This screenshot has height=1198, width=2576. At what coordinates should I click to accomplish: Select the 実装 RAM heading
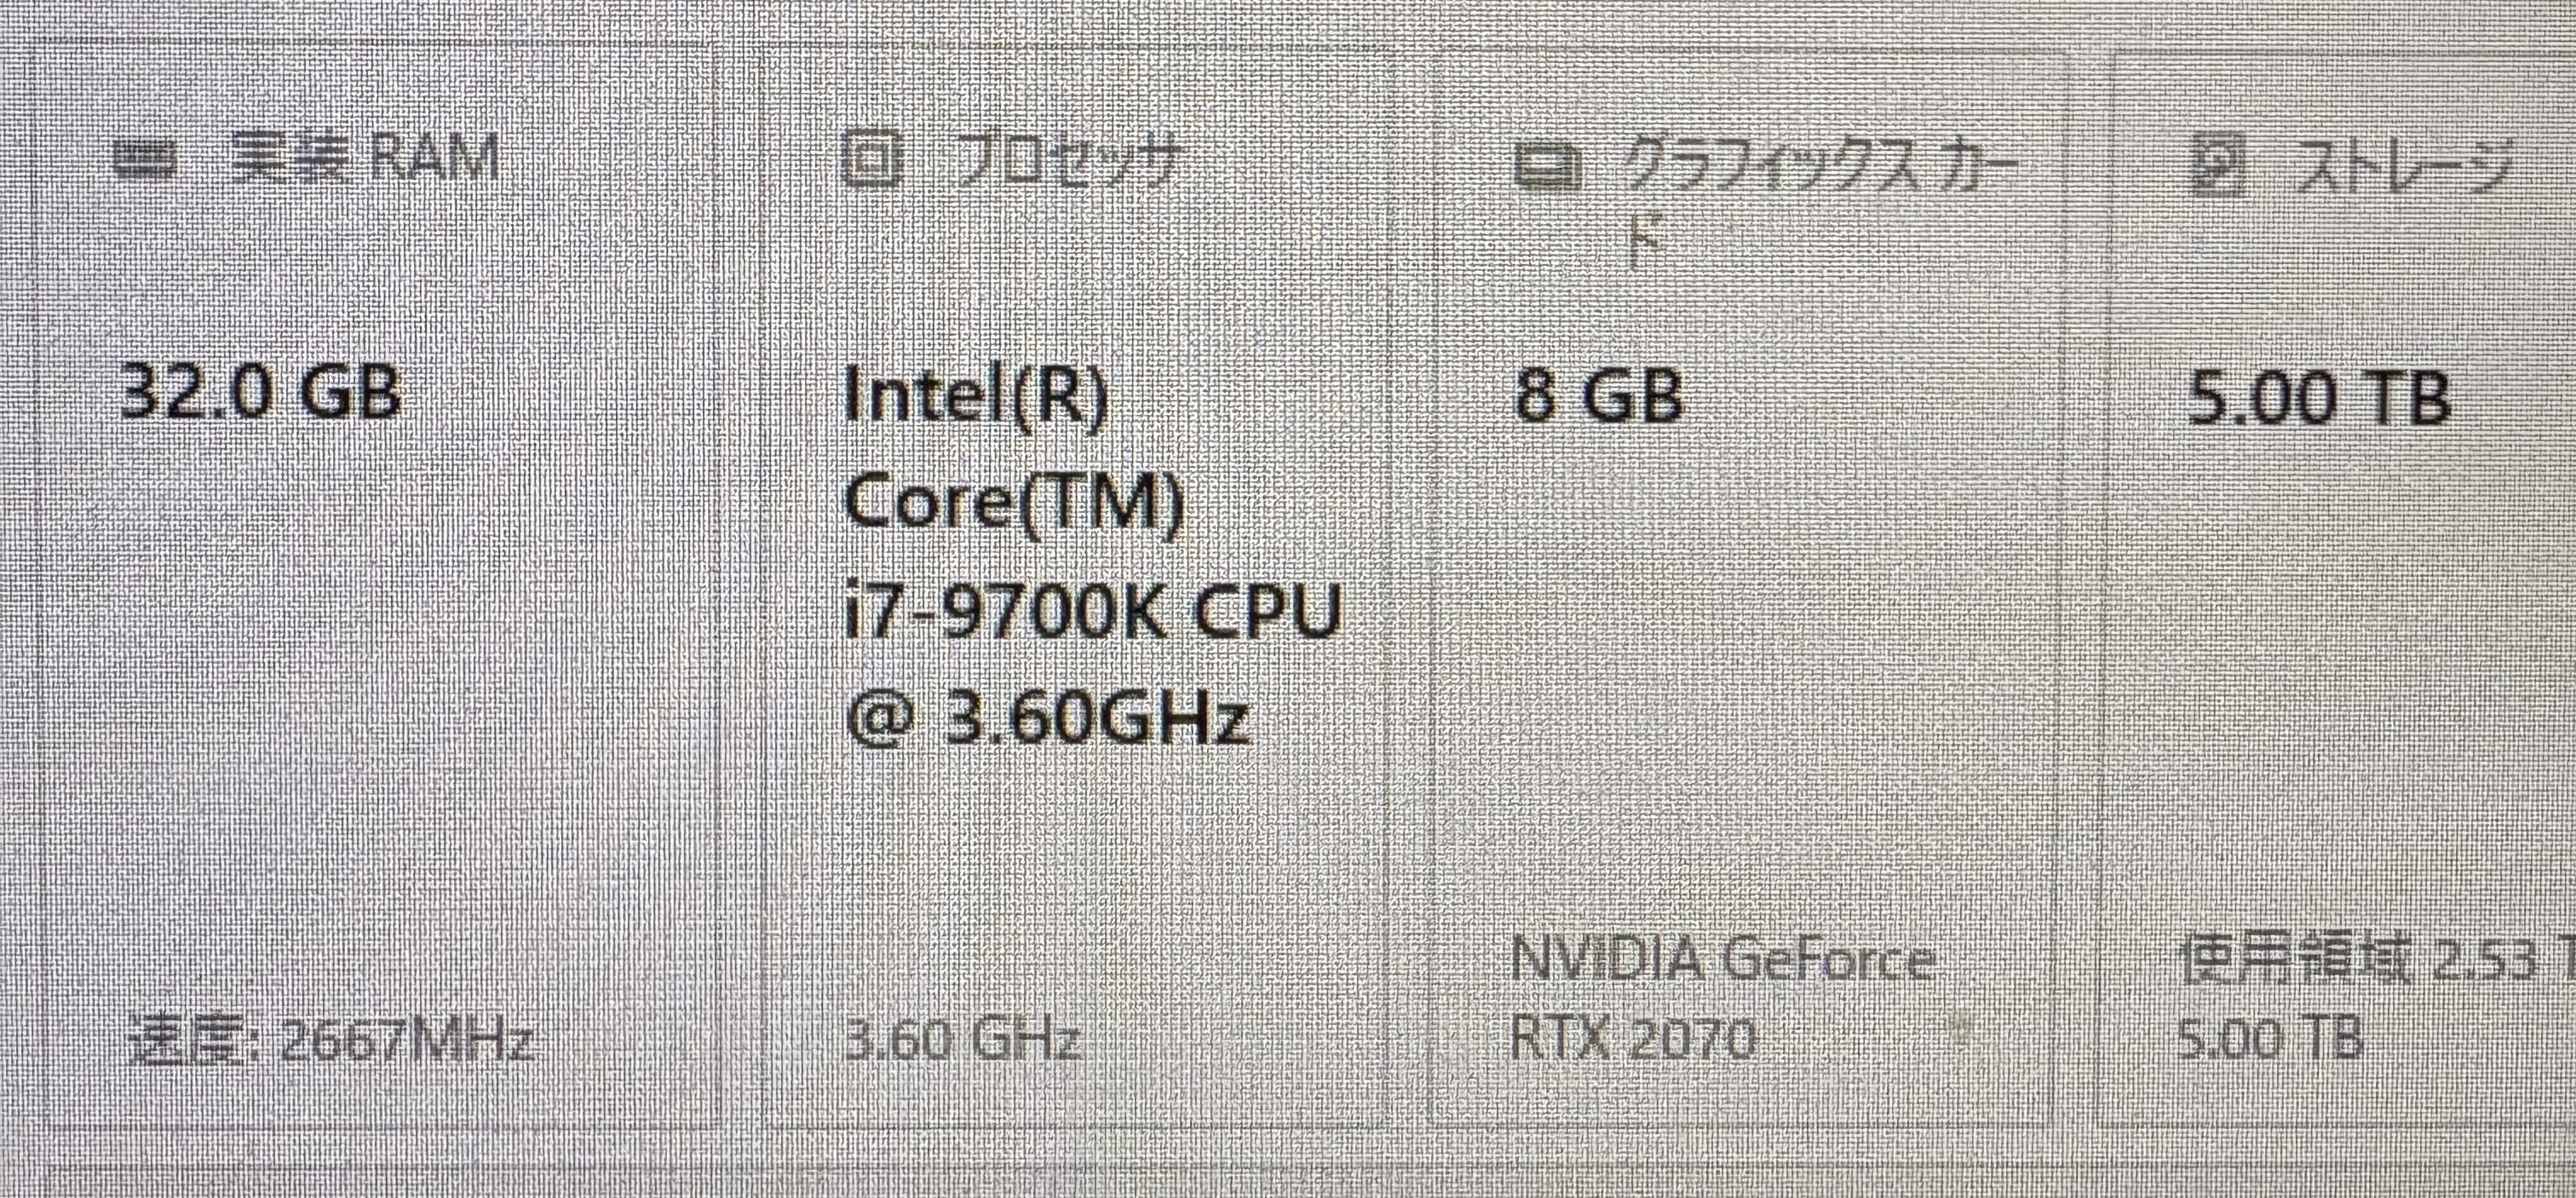[364, 160]
